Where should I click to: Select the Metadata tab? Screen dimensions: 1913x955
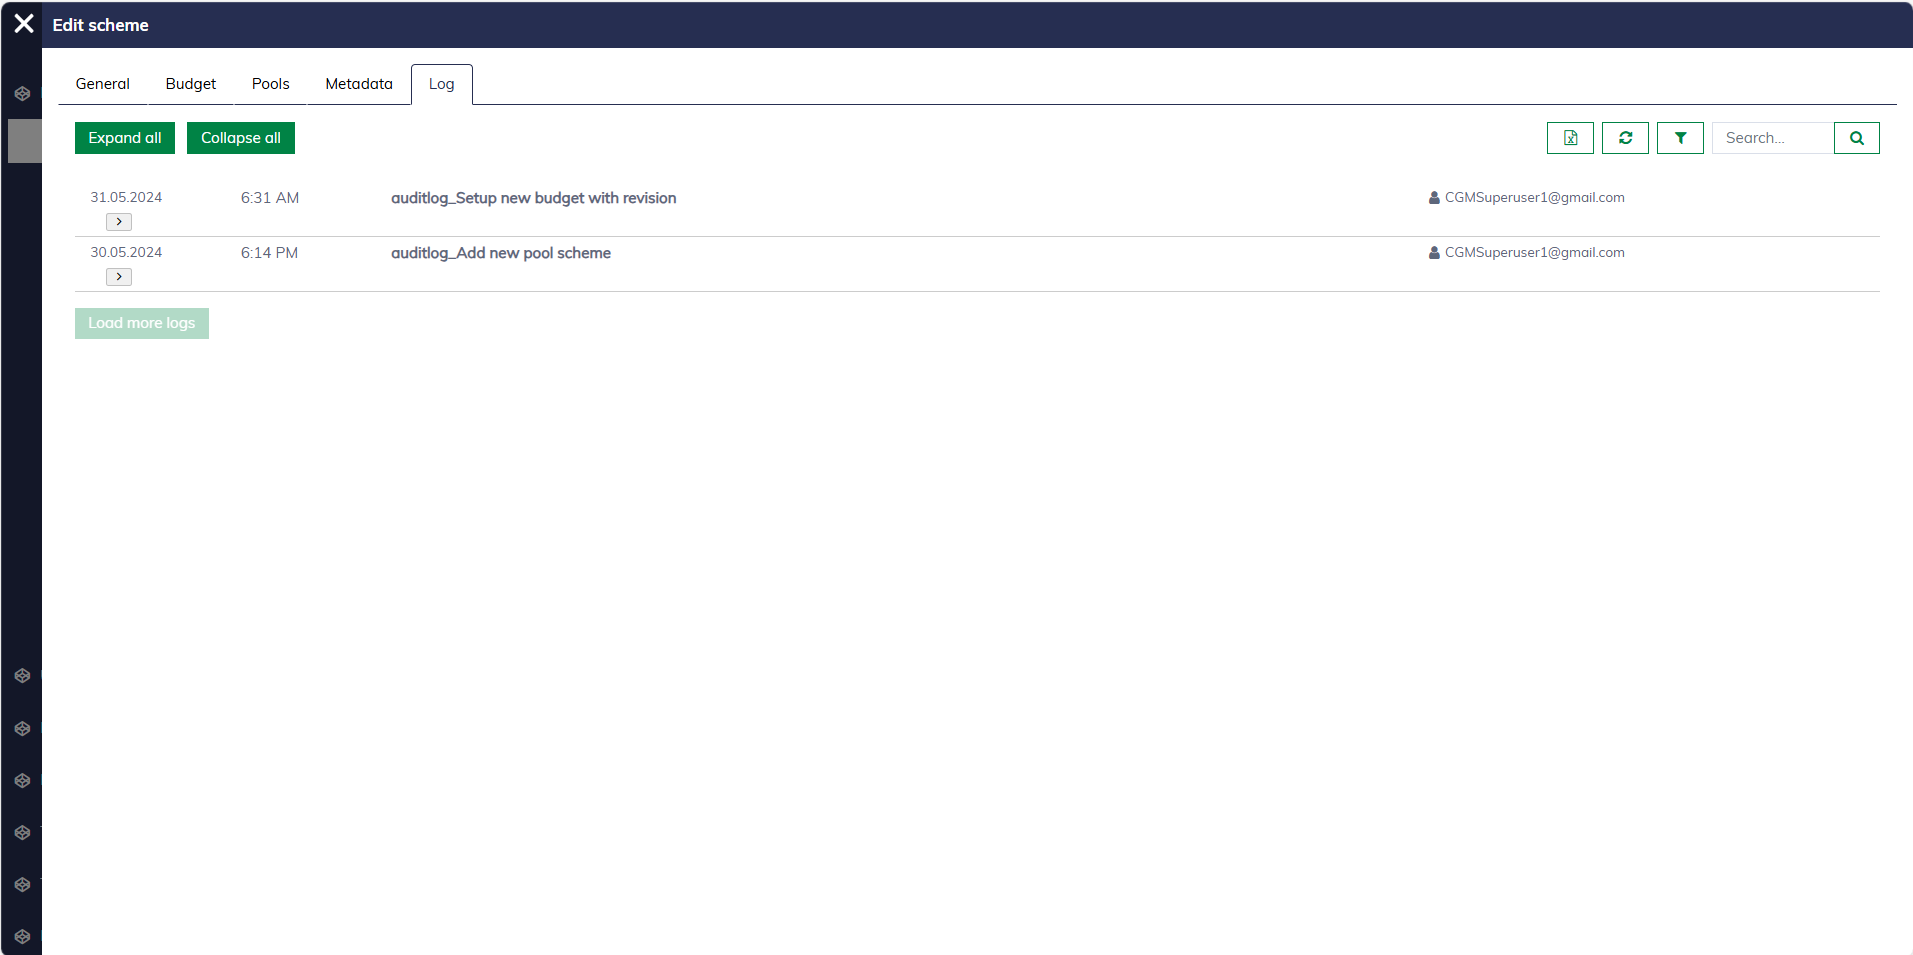[359, 84]
